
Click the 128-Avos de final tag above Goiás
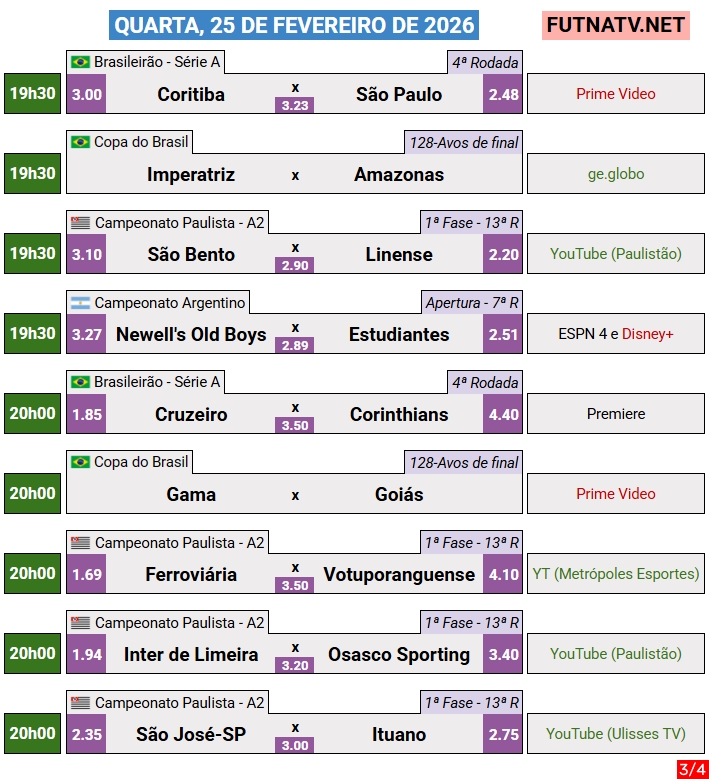coord(464,463)
